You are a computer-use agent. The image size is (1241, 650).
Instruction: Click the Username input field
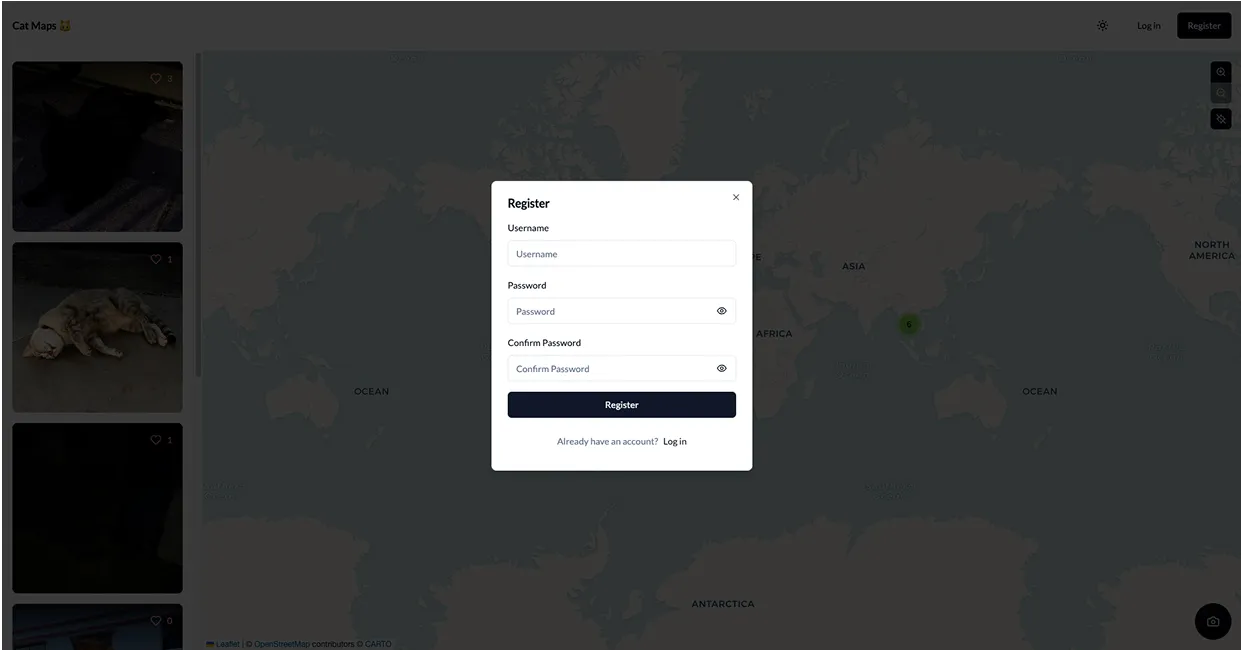coord(622,254)
